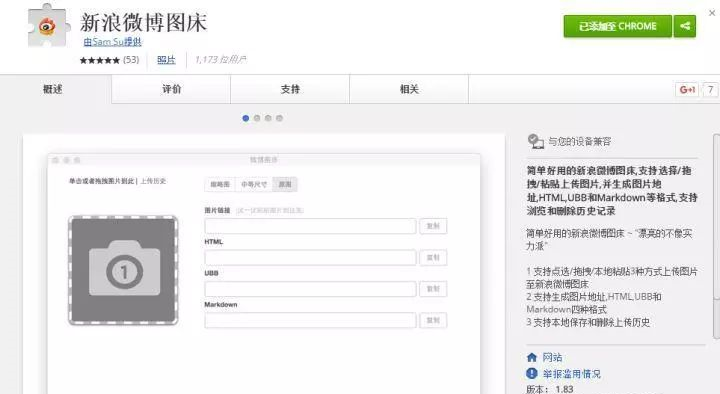Select the third carousel dot
The height and width of the screenshot is (394, 720).
coord(268,118)
